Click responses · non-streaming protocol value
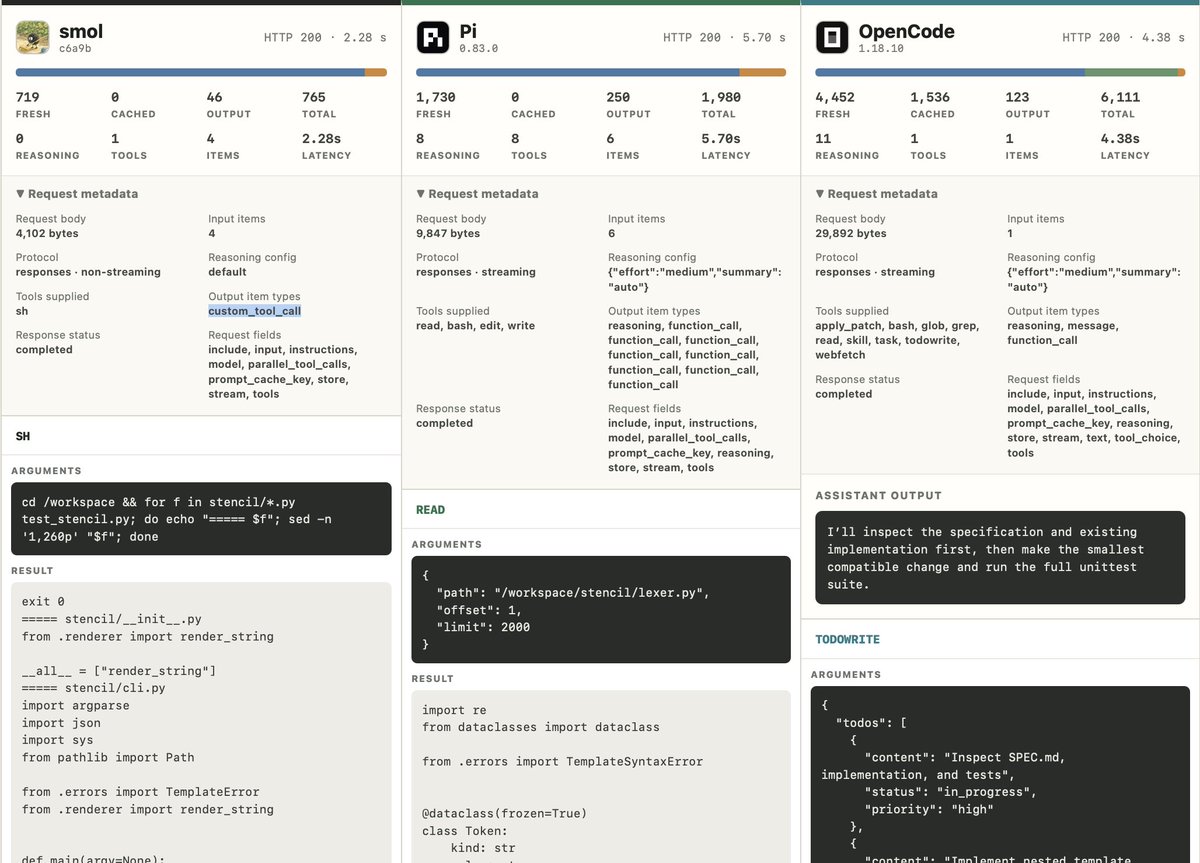This screenshot has height=863, width=1200. [88, 272]
